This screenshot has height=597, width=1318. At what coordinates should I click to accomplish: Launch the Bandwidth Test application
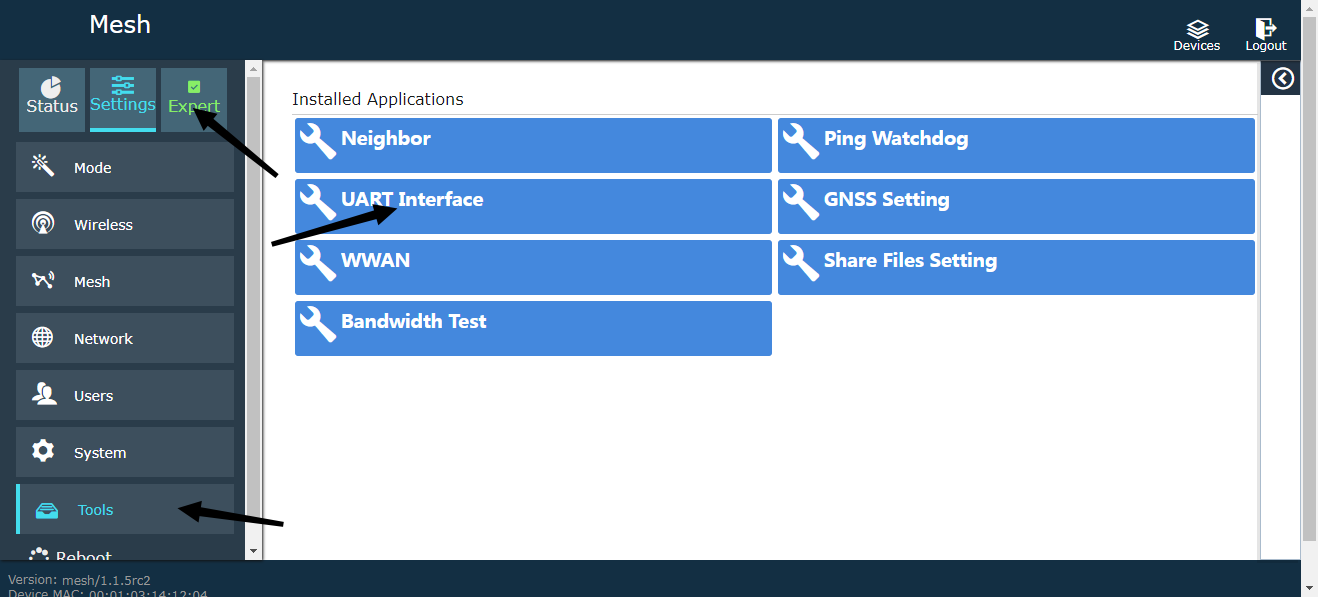533,328
